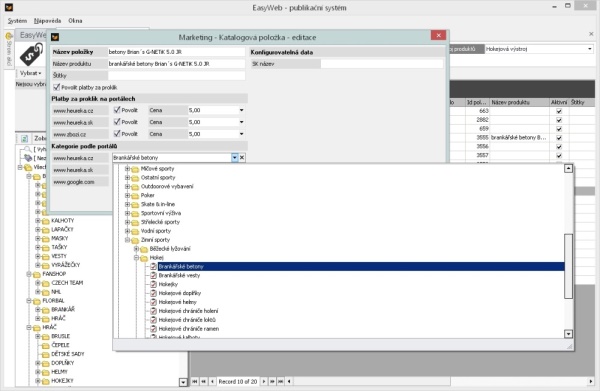
Task: Select LAPAČKY folder icon in main tree
Action: point(46,230)
